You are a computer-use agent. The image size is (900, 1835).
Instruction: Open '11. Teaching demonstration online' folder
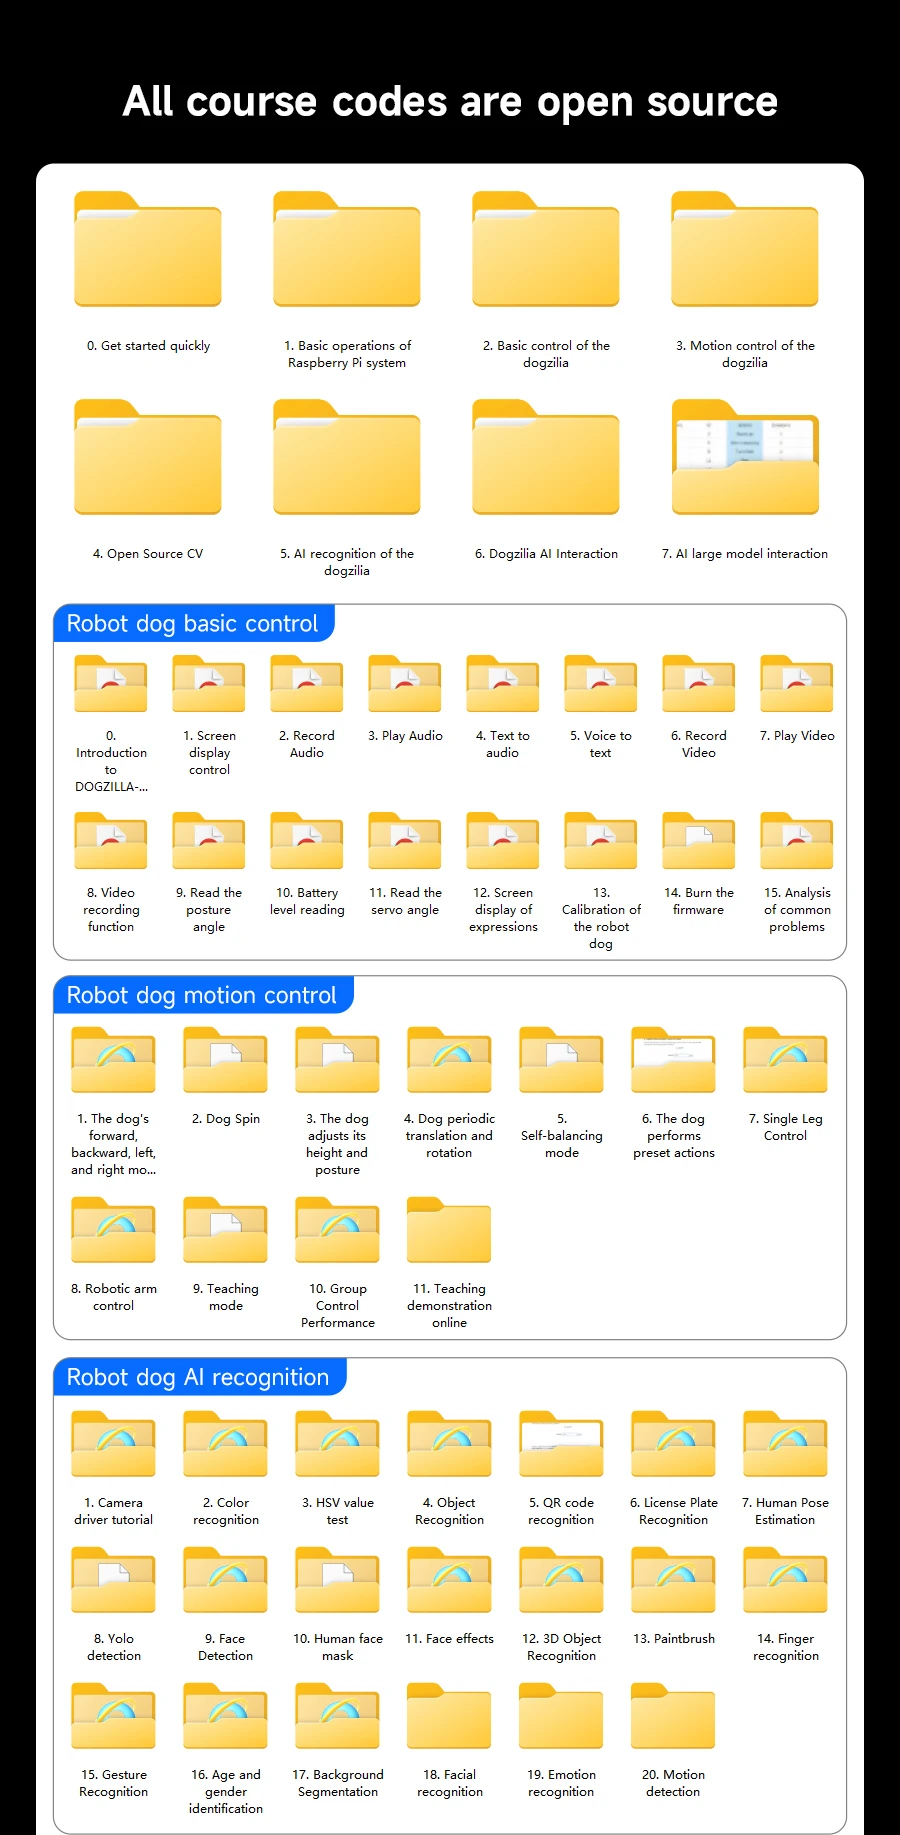pos(450,1231)
